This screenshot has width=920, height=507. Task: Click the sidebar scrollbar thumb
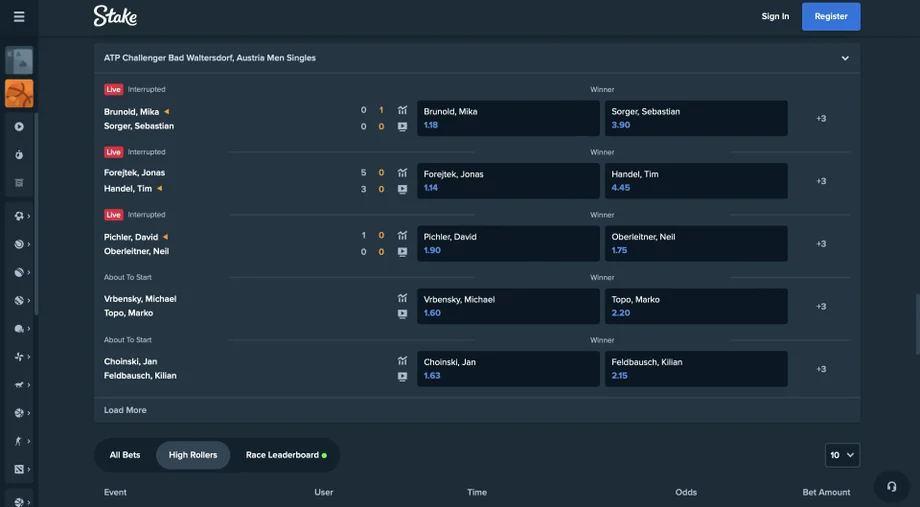(36, 214)
